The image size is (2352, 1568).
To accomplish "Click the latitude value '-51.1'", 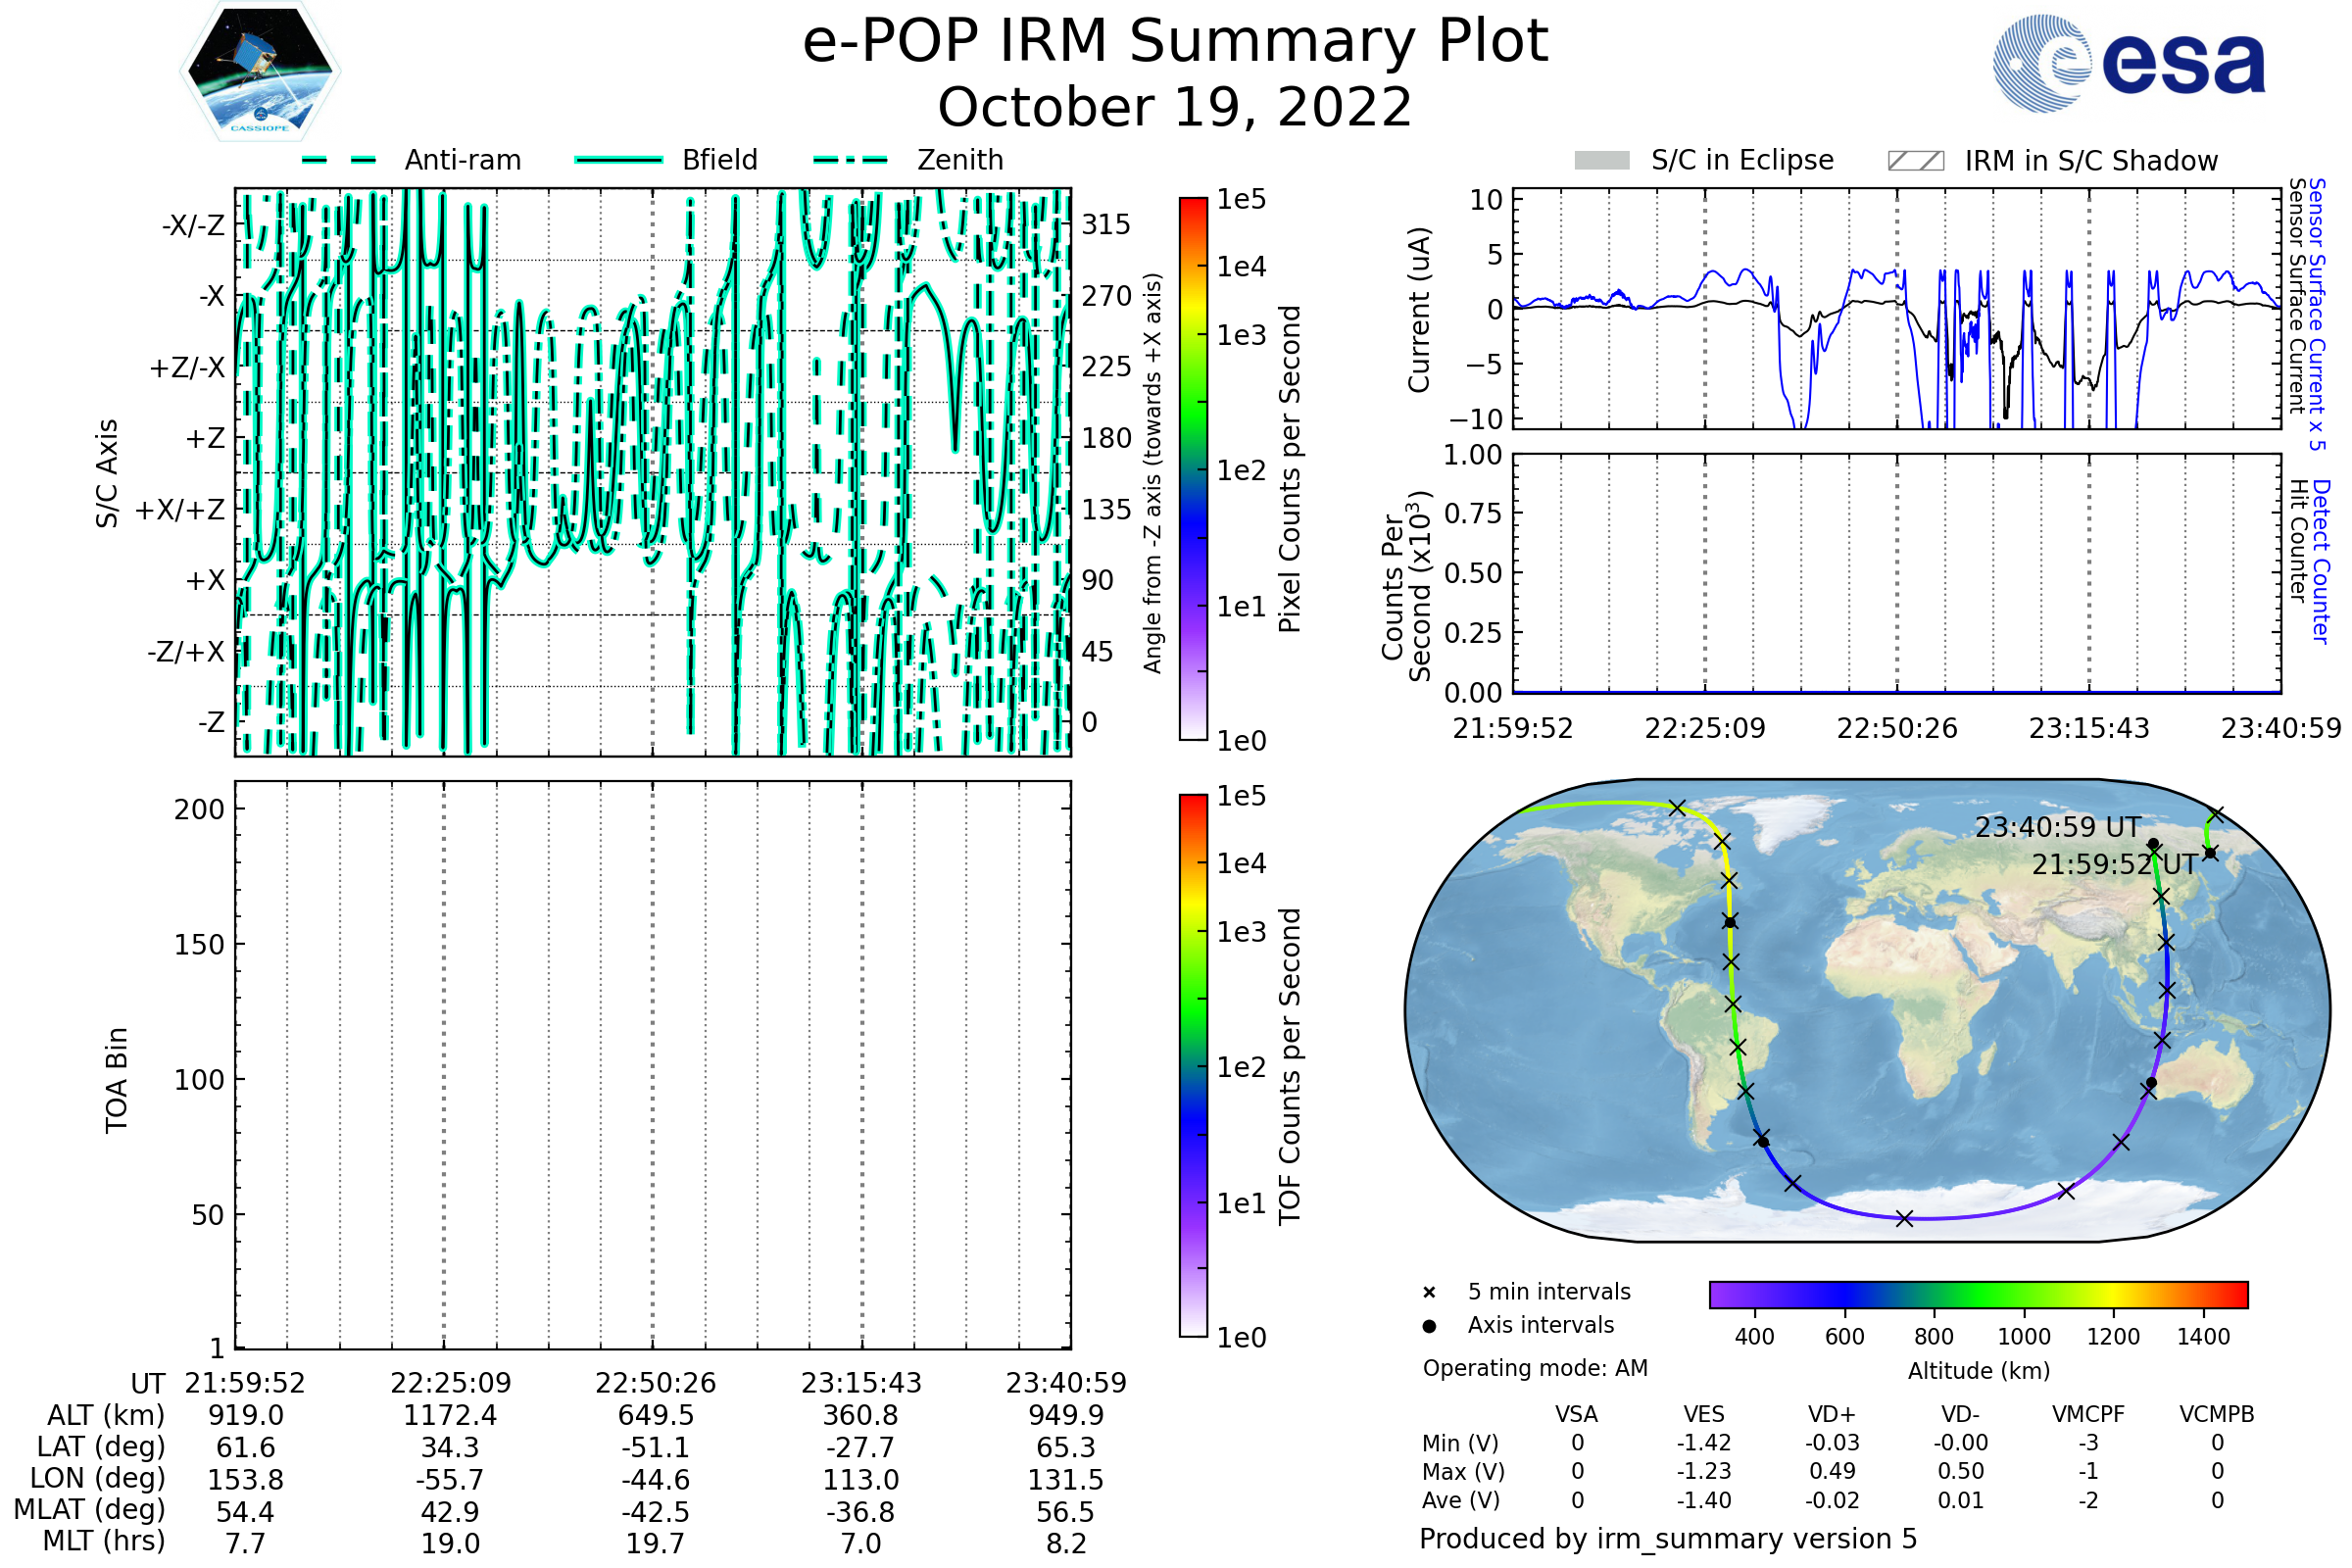I will pos(656,1448).
